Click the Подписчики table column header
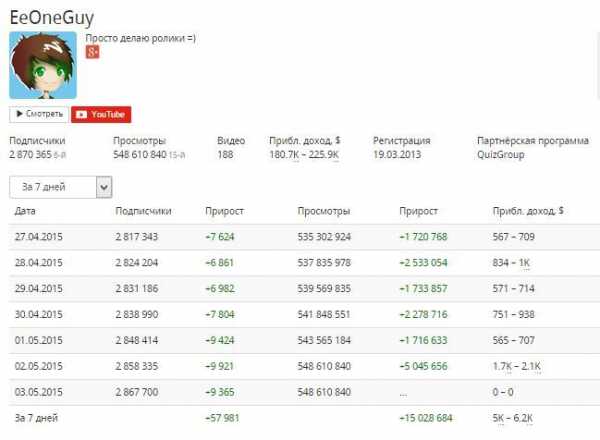Screen dimensions: 600x440 click(143, 211)
